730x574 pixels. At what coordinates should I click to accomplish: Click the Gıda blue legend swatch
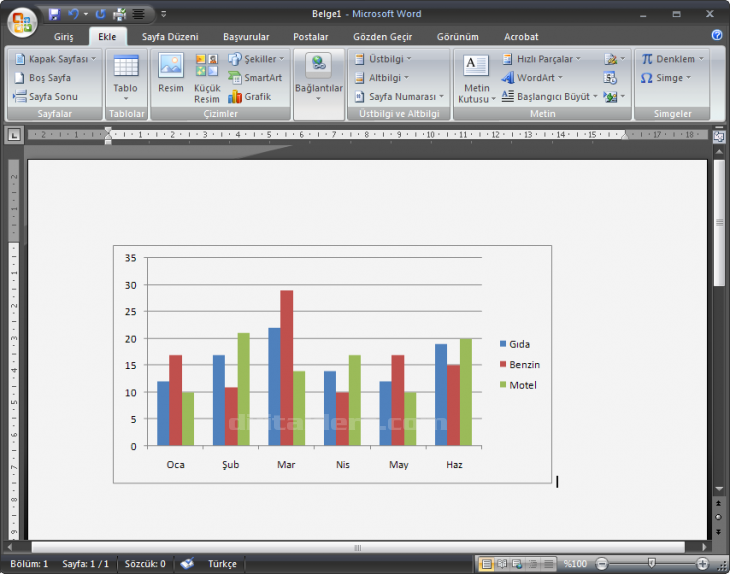click(503, 344)
